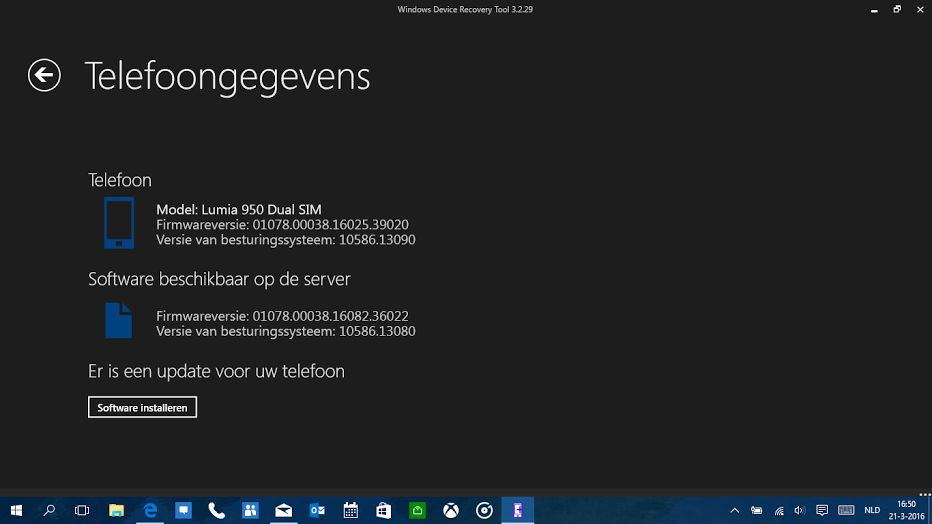The width and height of the screenshot is (932, 524).
Task: Click server OS version 10586.13080
Action: 377,332
